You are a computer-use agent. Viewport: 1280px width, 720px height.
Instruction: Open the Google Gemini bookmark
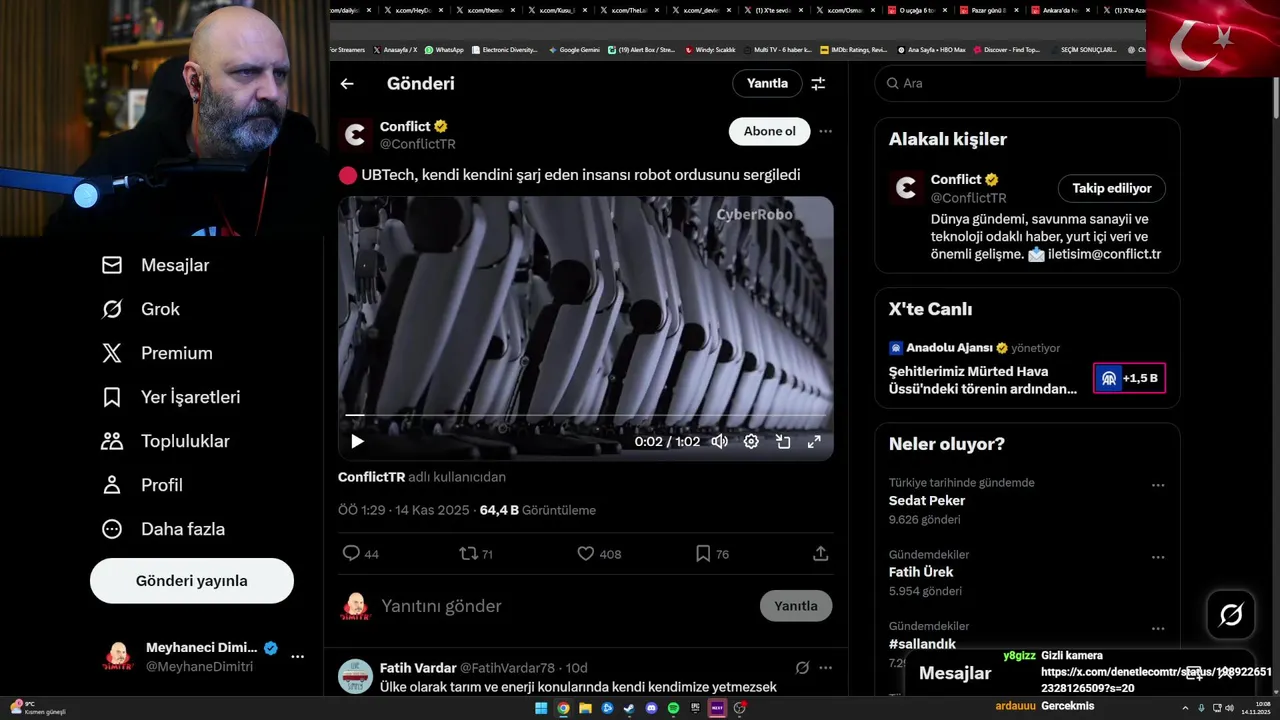575,49
